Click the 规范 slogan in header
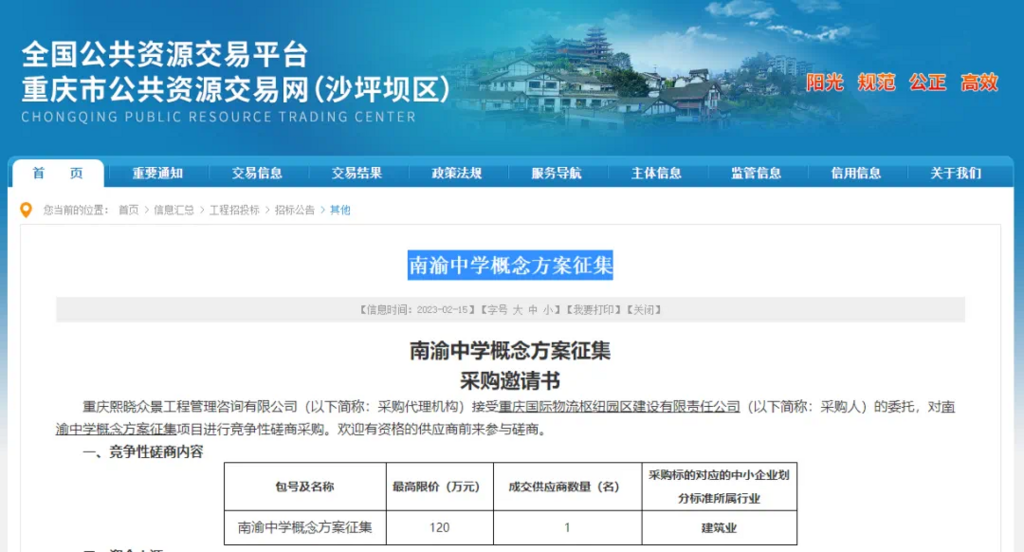 (876, 82)
